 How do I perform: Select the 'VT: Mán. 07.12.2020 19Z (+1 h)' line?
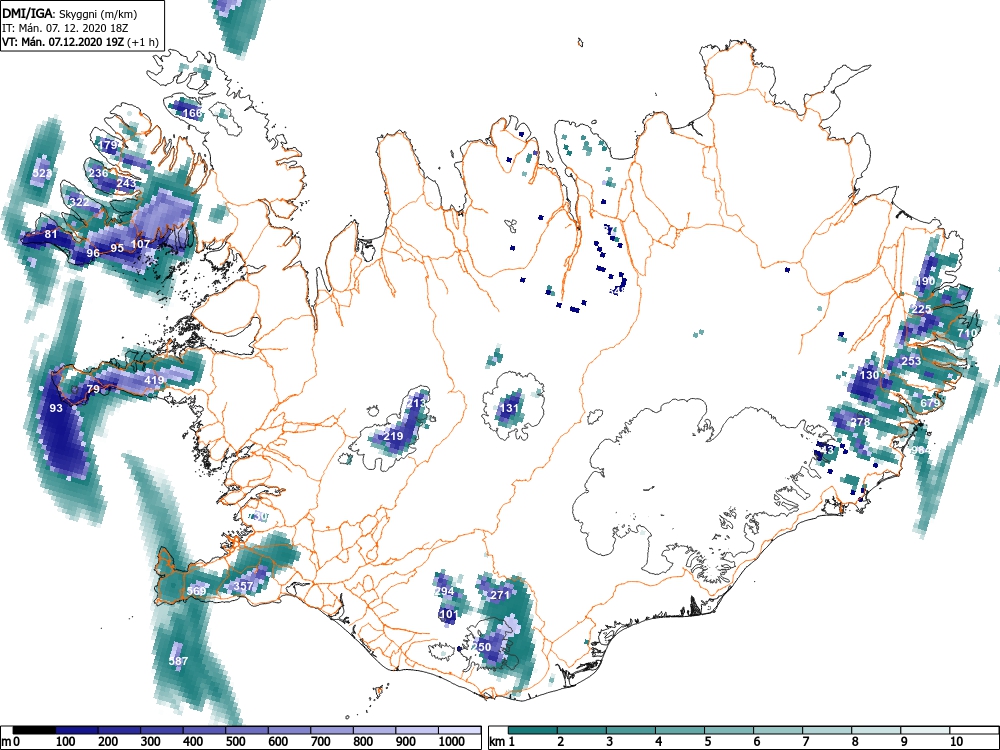pyautogui.click(x=80, y=42)
